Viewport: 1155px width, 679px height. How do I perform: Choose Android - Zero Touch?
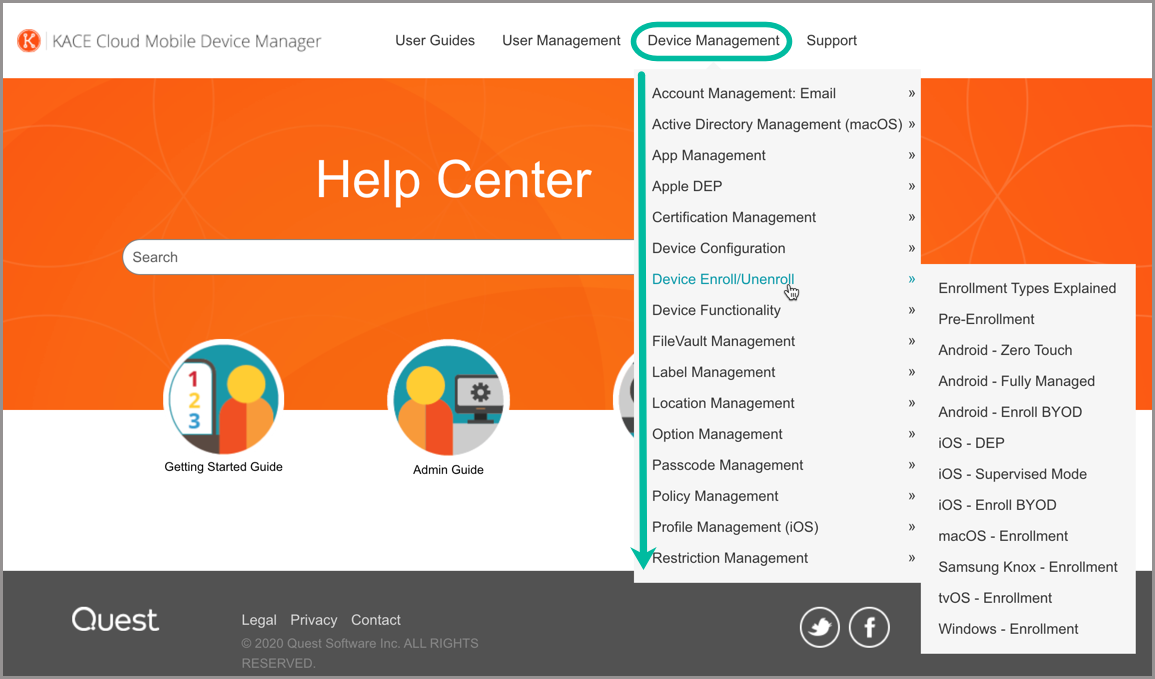(x=1005, y=351)
